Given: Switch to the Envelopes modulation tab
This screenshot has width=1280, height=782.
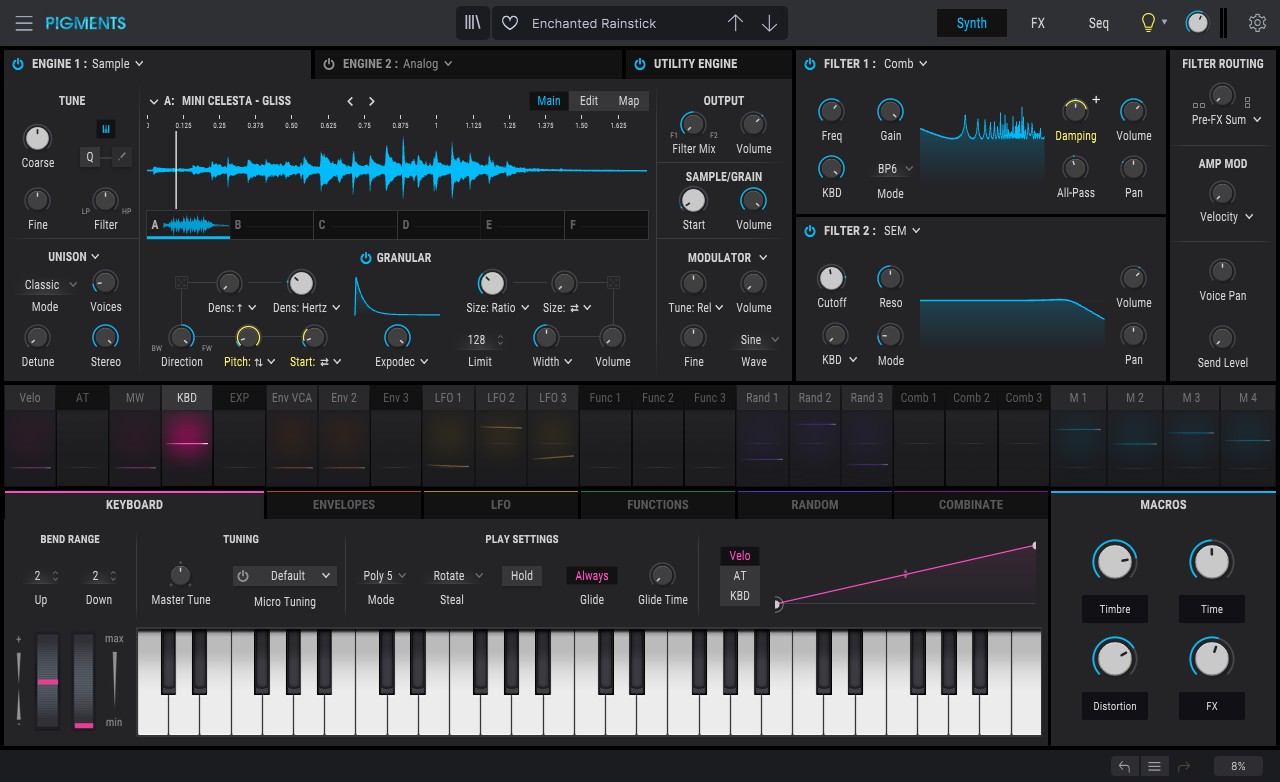Looking at the screenshot, I should click(344, 505).
